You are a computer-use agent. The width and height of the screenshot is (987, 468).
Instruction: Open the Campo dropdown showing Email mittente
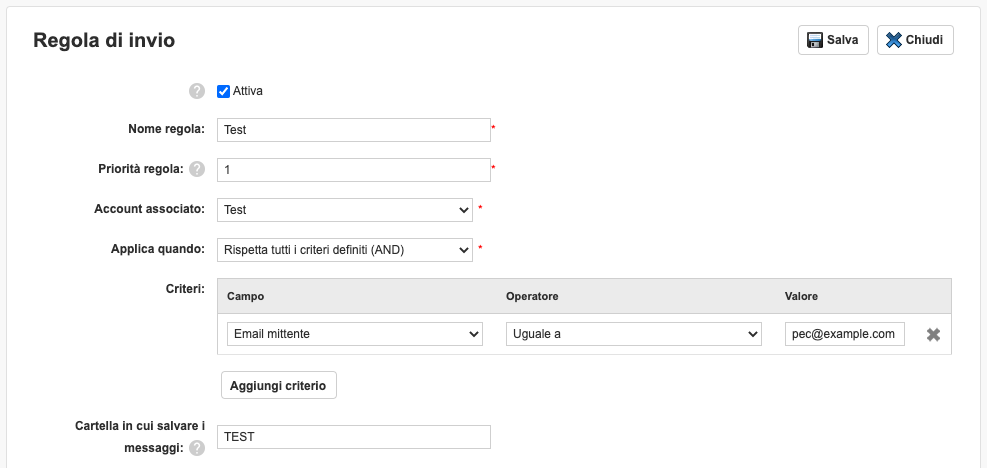355,334
